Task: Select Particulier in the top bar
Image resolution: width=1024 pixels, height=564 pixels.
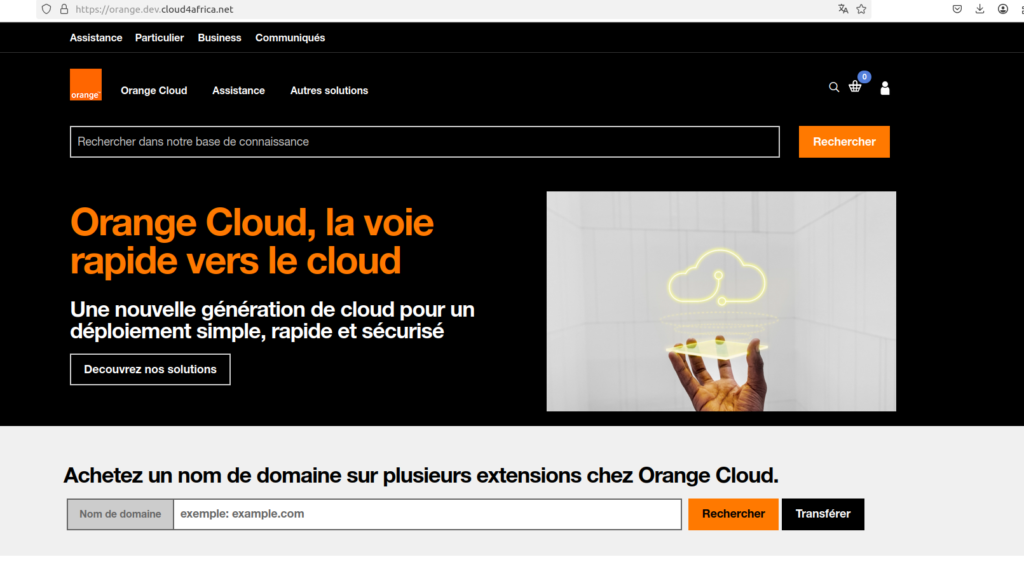Action: tap(160, 38)
